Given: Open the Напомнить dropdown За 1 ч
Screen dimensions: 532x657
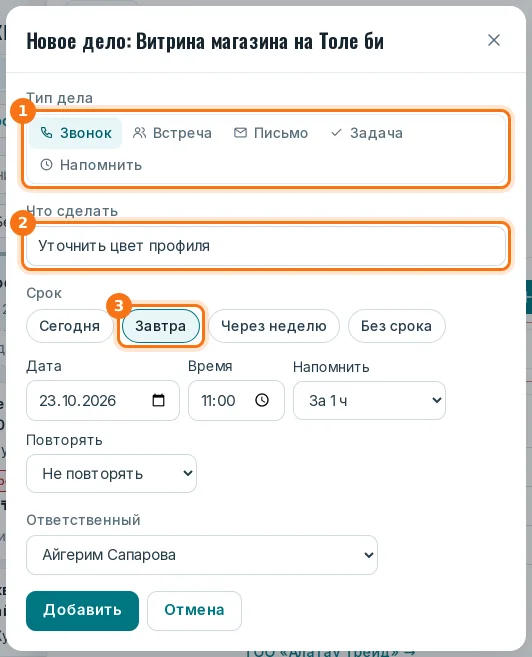Looking at the screenshot, I should tap(369, 401).
